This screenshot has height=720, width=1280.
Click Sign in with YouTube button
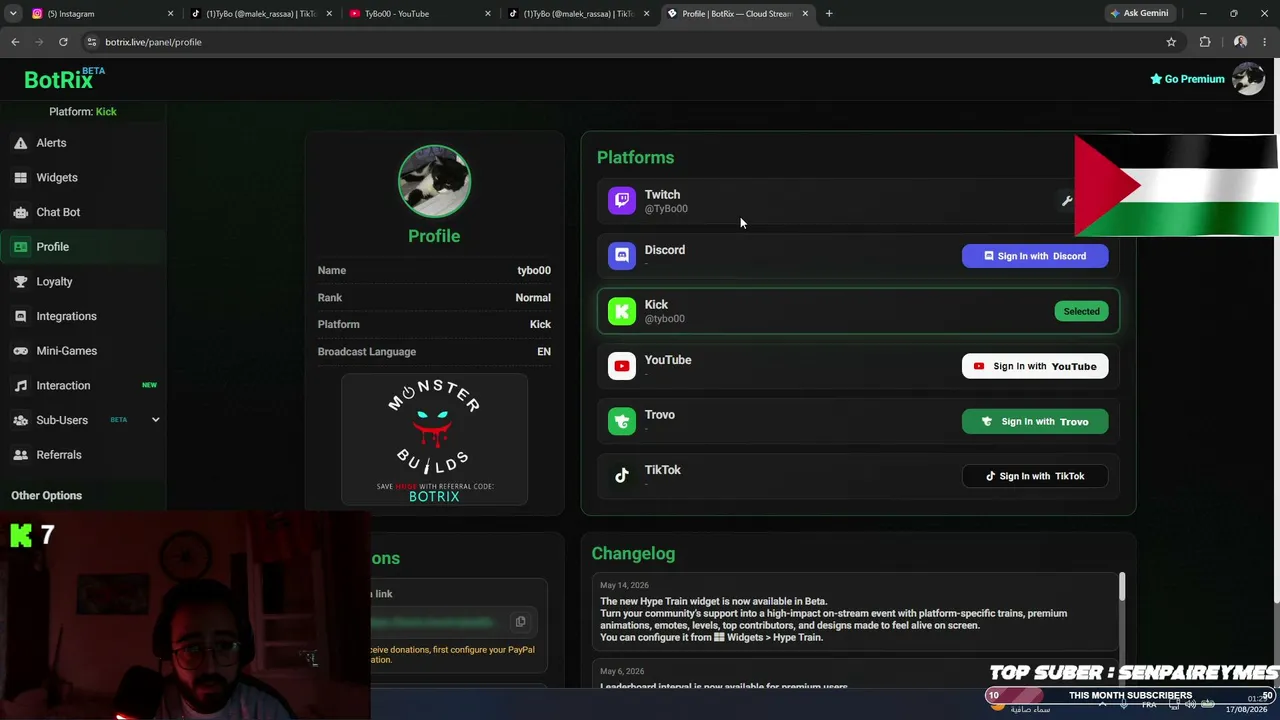(x=1035, y=366)
